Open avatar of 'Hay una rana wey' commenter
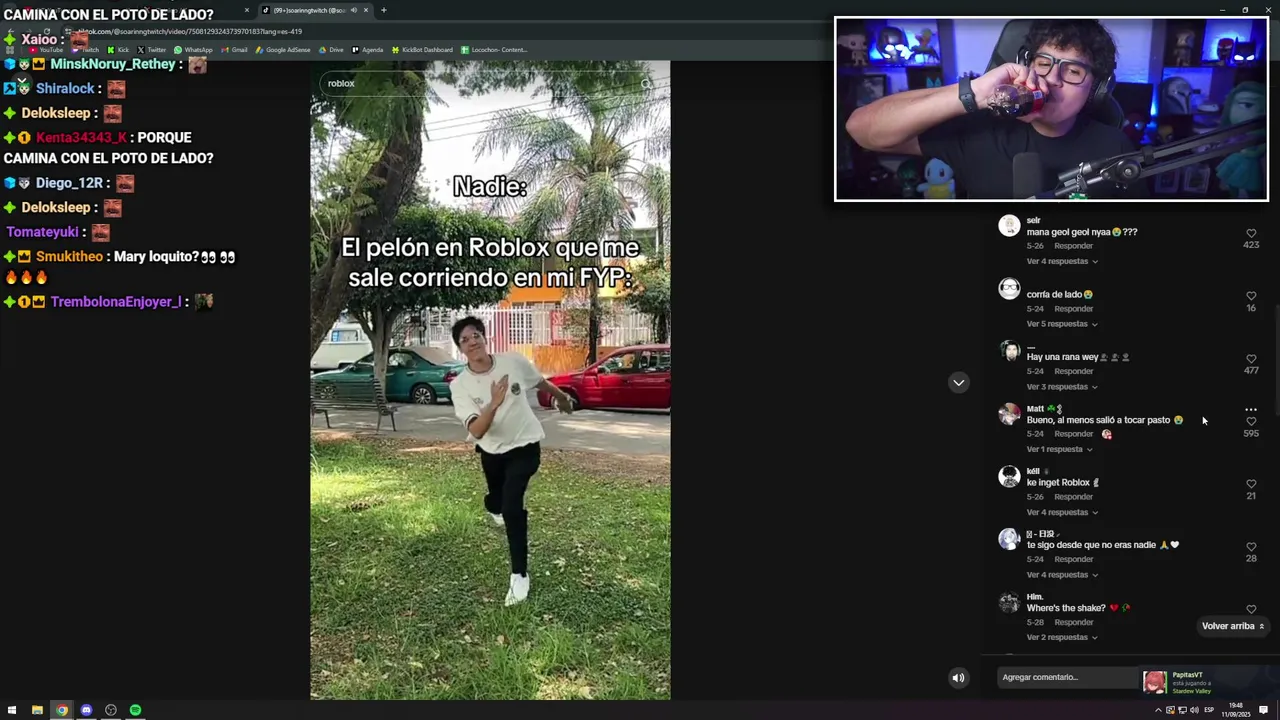Screen dimensions: 1280x720 tap(1009, 351)
